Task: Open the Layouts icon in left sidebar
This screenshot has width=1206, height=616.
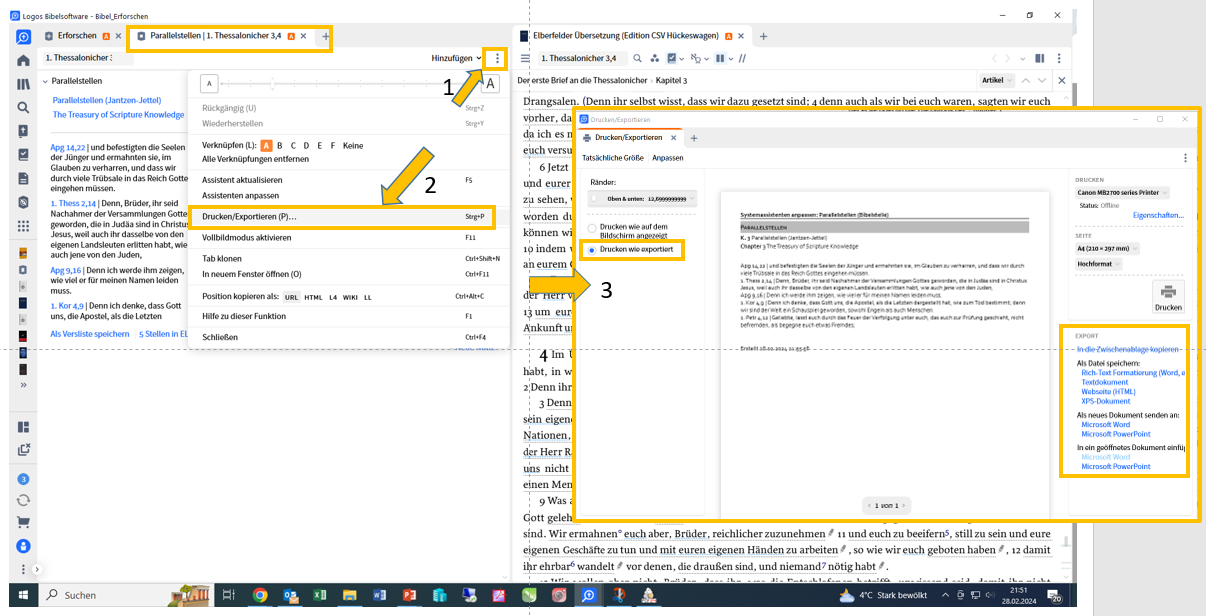Action: coord(23,427)
